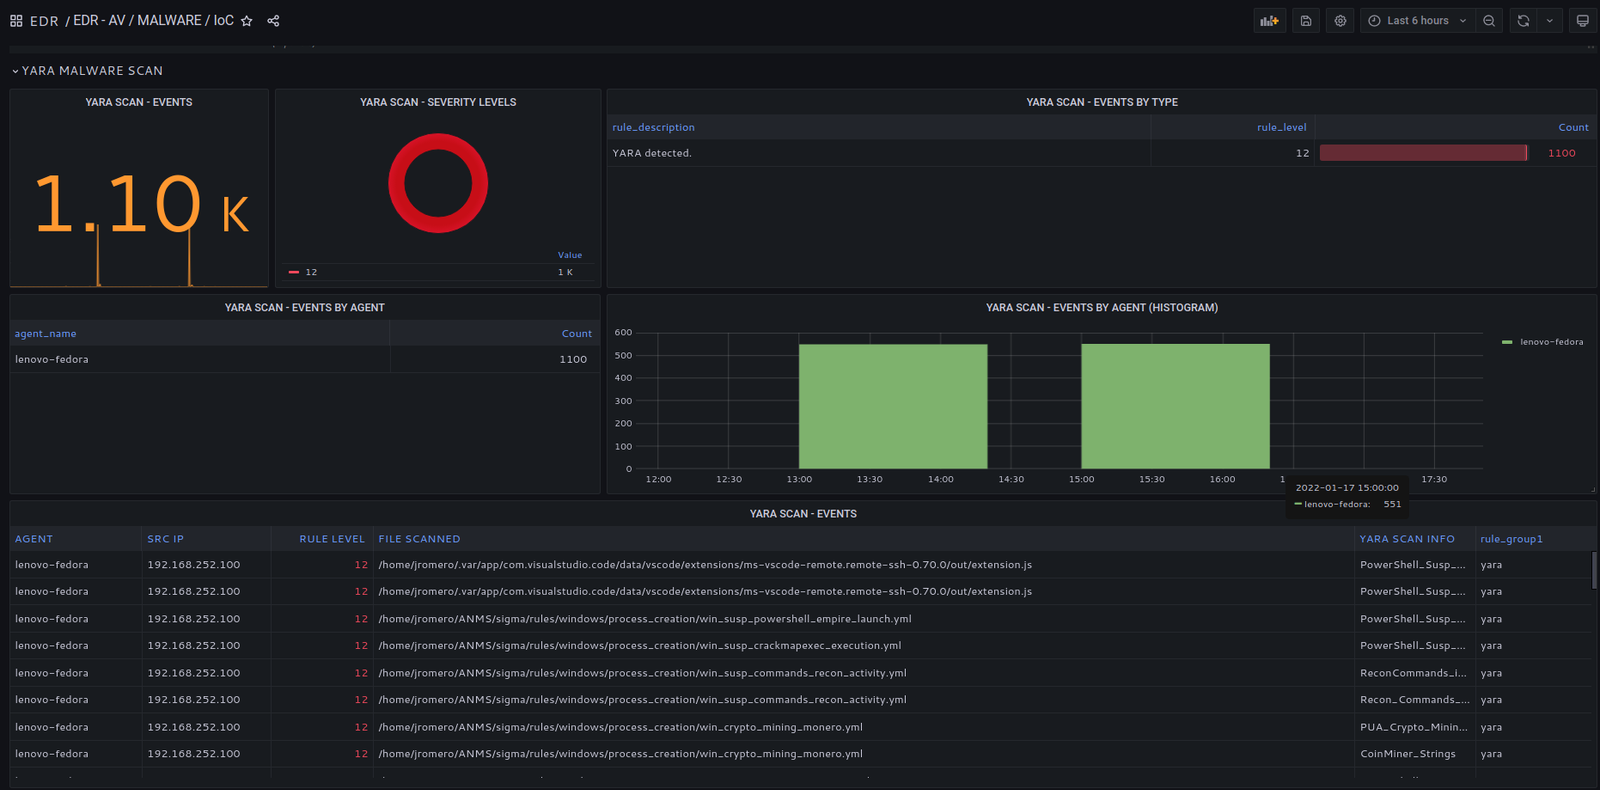
Task: Sort events table by FILE SCANNED column
Action: point(419,539)
